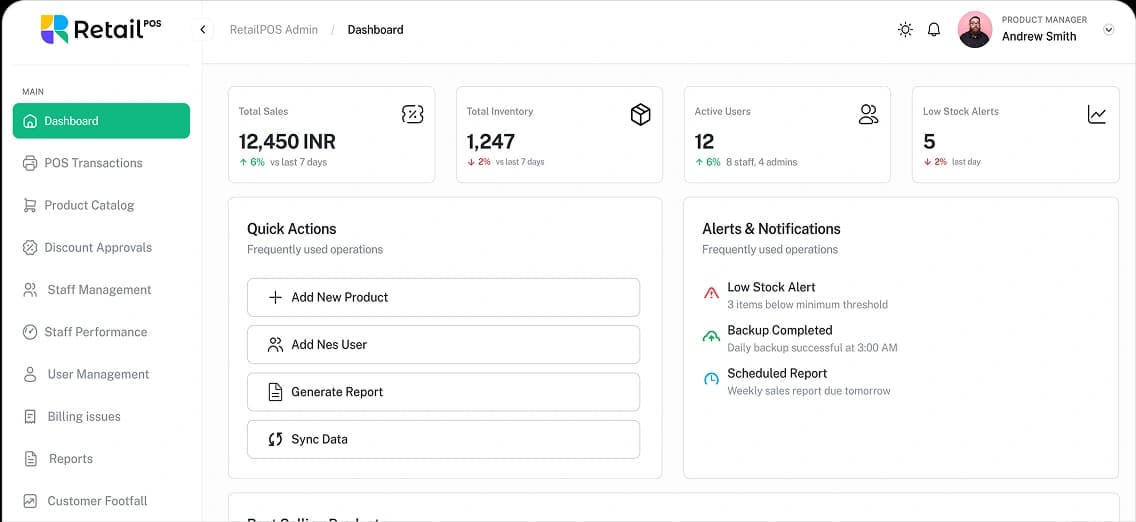Image resolution: width=1136 pixels, height=522 pixels.
Task: Toggle light/dark theme sun icon
Action: pos(905,30)
